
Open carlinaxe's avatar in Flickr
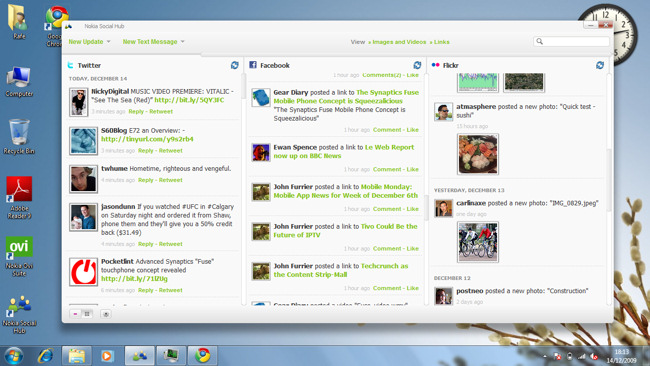pyautogui.click(x=443, y=208)
